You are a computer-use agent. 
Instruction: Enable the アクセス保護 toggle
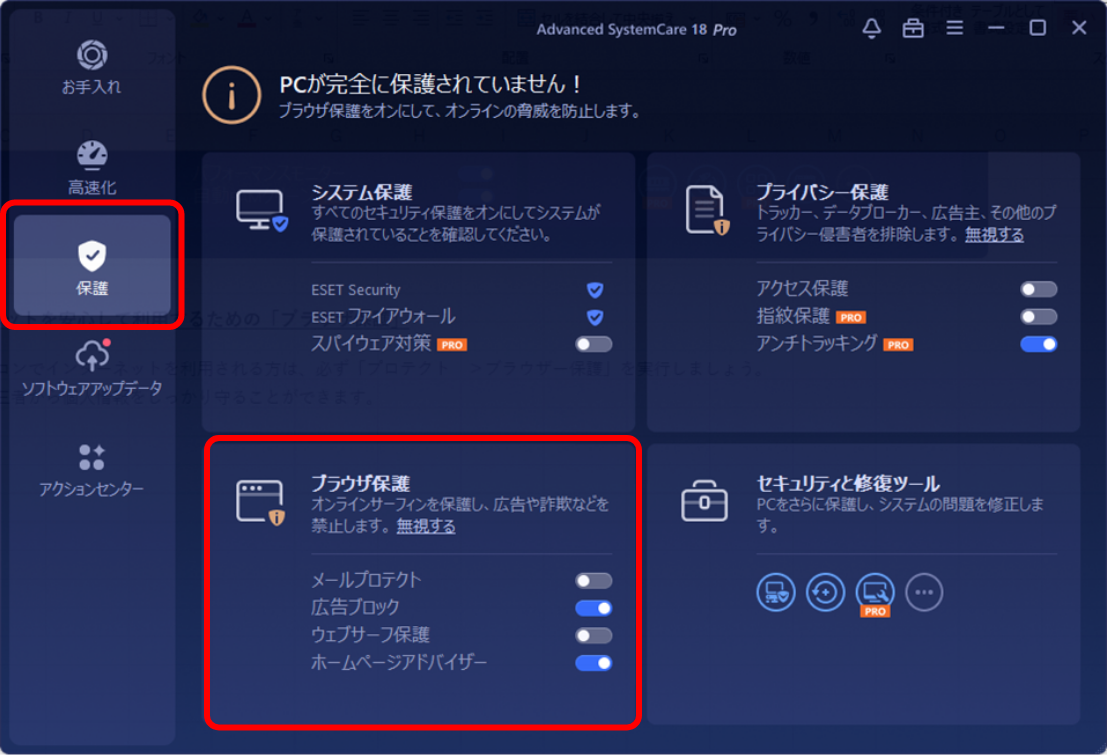[1039, 290]
